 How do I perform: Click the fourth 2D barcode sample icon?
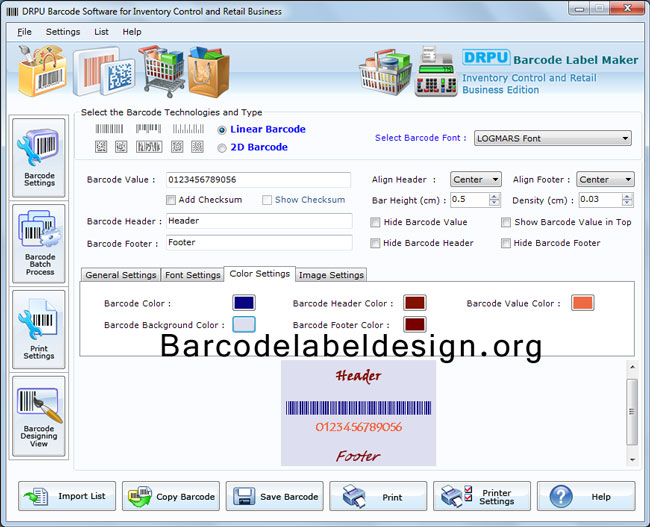point(177,146)
